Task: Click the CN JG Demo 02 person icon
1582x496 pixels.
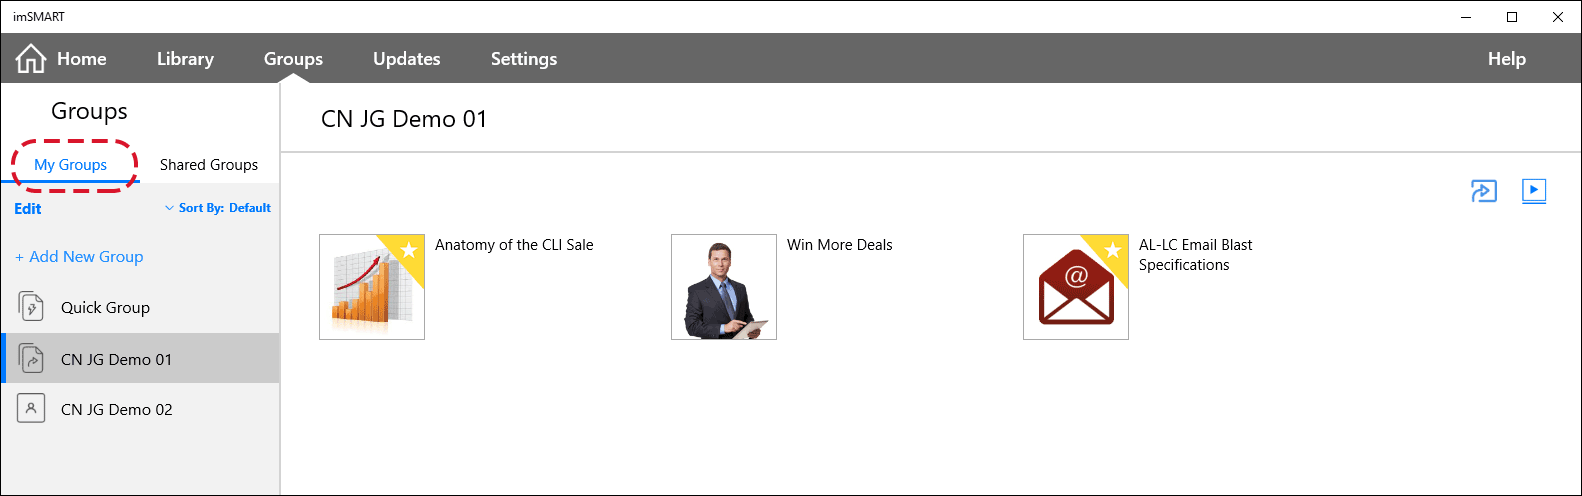Action: (31, 408)
